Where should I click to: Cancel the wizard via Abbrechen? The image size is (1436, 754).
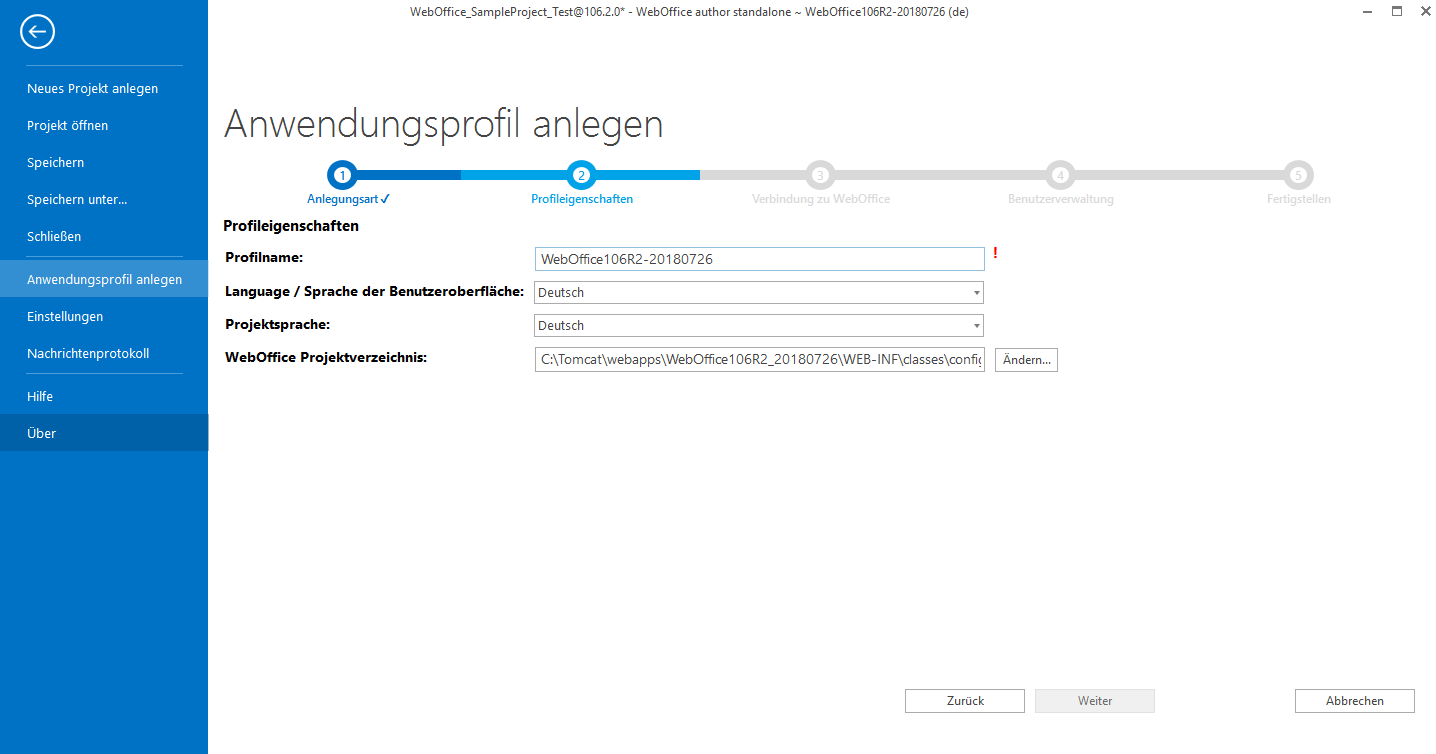1354,700
